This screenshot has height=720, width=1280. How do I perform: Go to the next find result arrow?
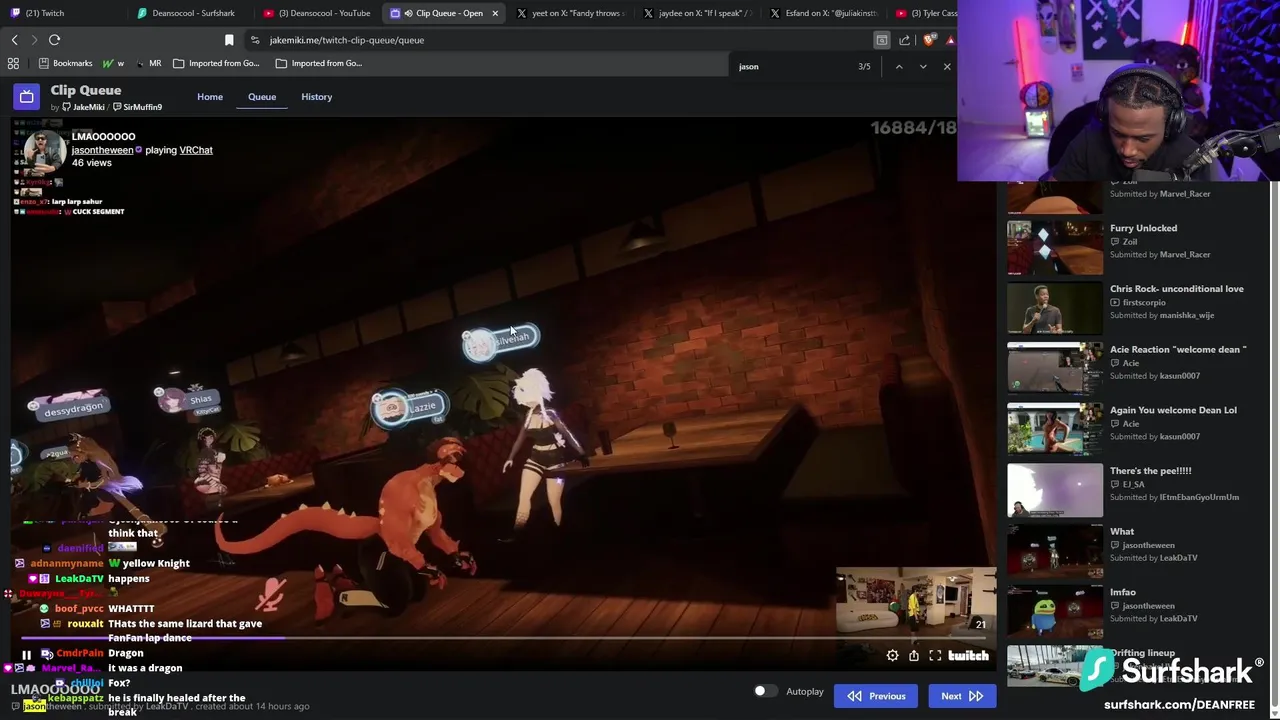click(x=923, y=67)
